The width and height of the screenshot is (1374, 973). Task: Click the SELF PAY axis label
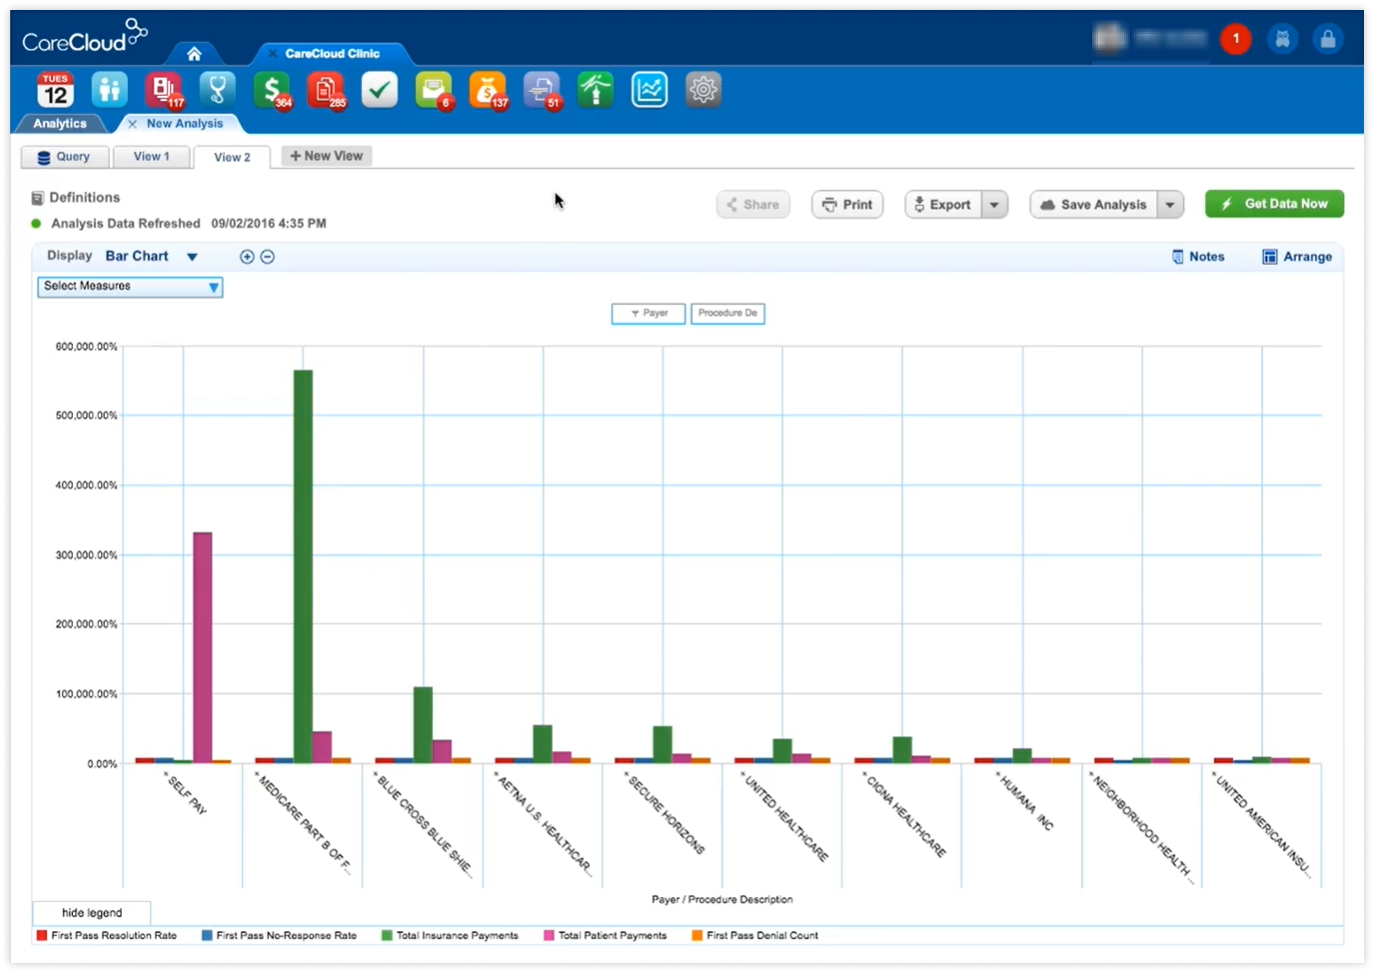coord(186,794)
